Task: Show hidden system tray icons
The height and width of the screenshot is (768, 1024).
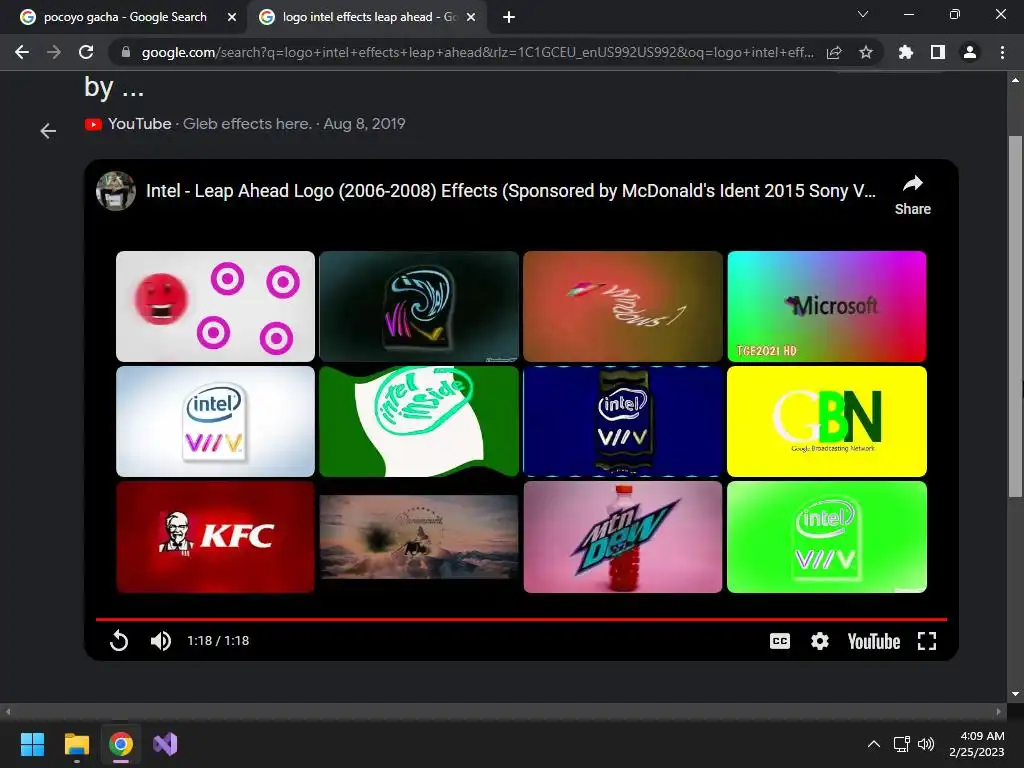Action: tap(874, 744)
